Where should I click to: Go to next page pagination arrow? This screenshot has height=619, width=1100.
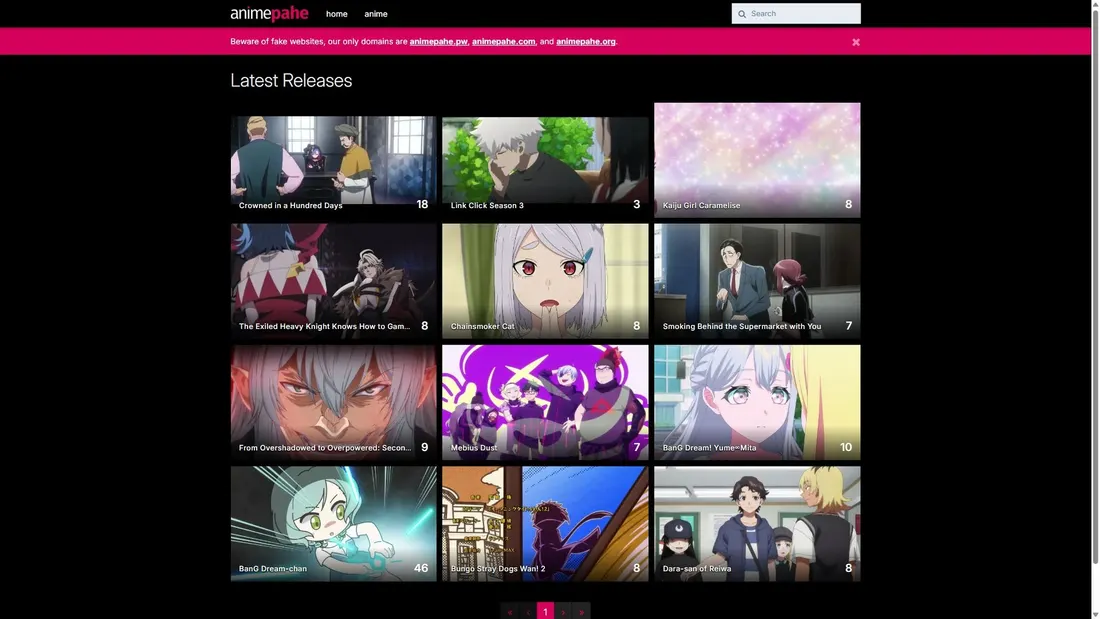[563, 612]
